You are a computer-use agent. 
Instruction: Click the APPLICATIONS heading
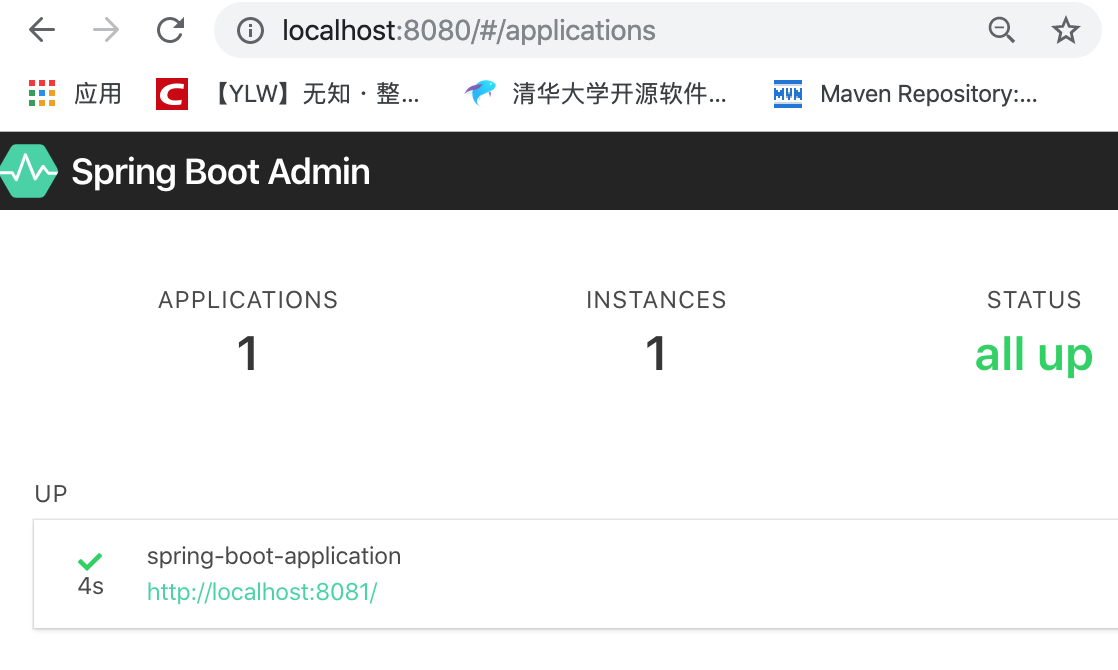(248, 300)
